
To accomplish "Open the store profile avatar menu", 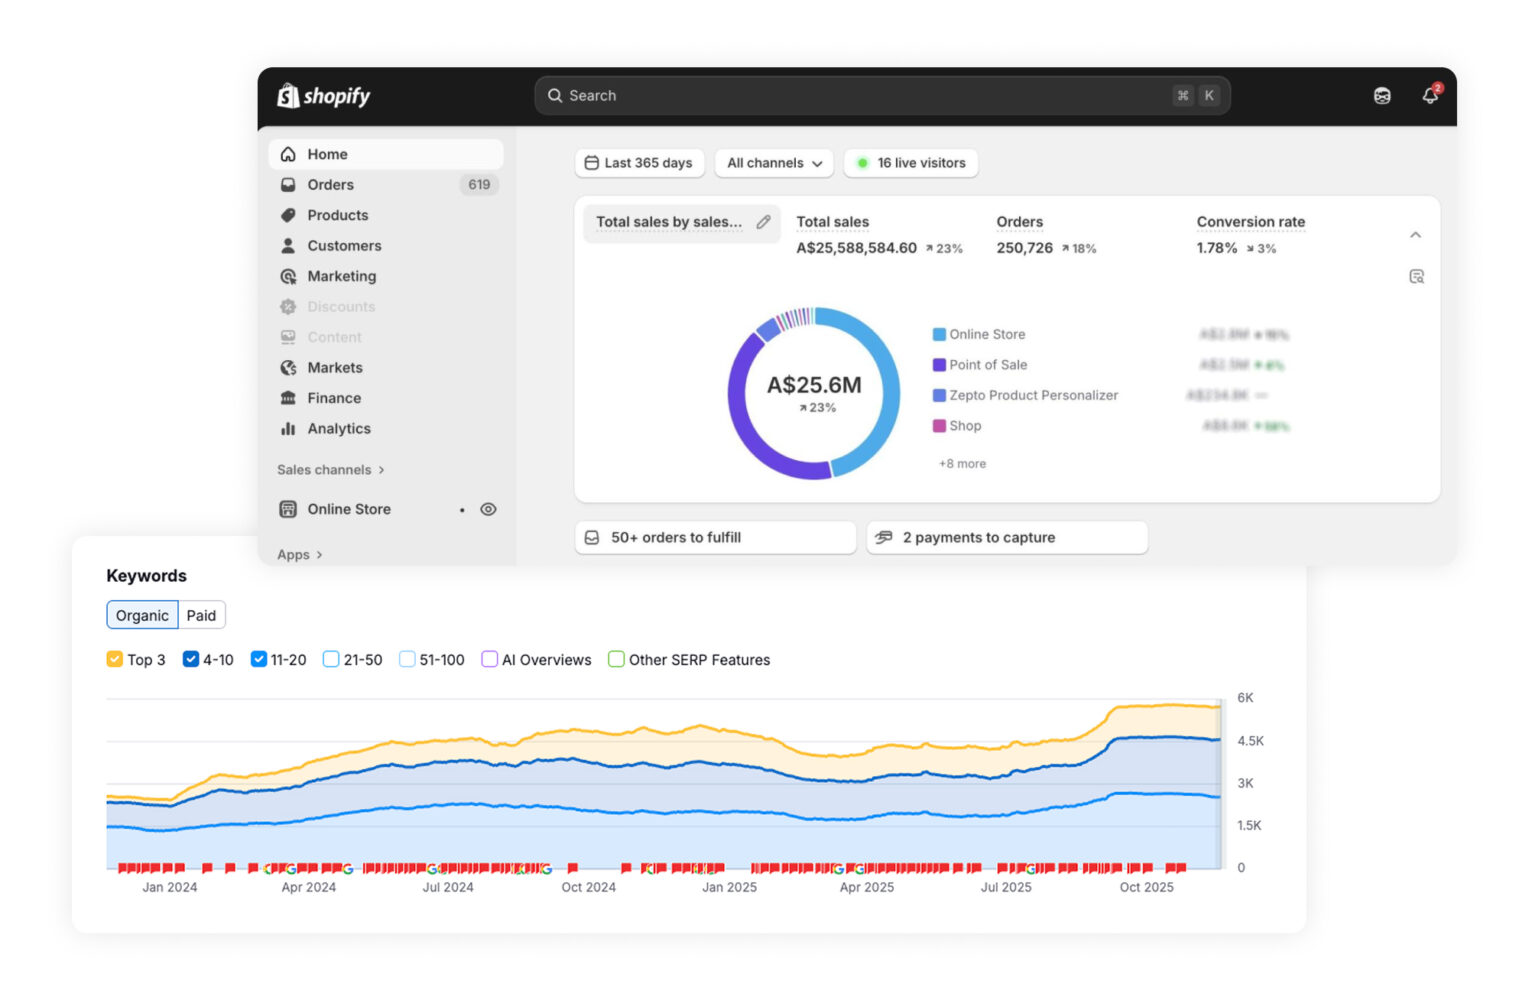I will 1382,95.
